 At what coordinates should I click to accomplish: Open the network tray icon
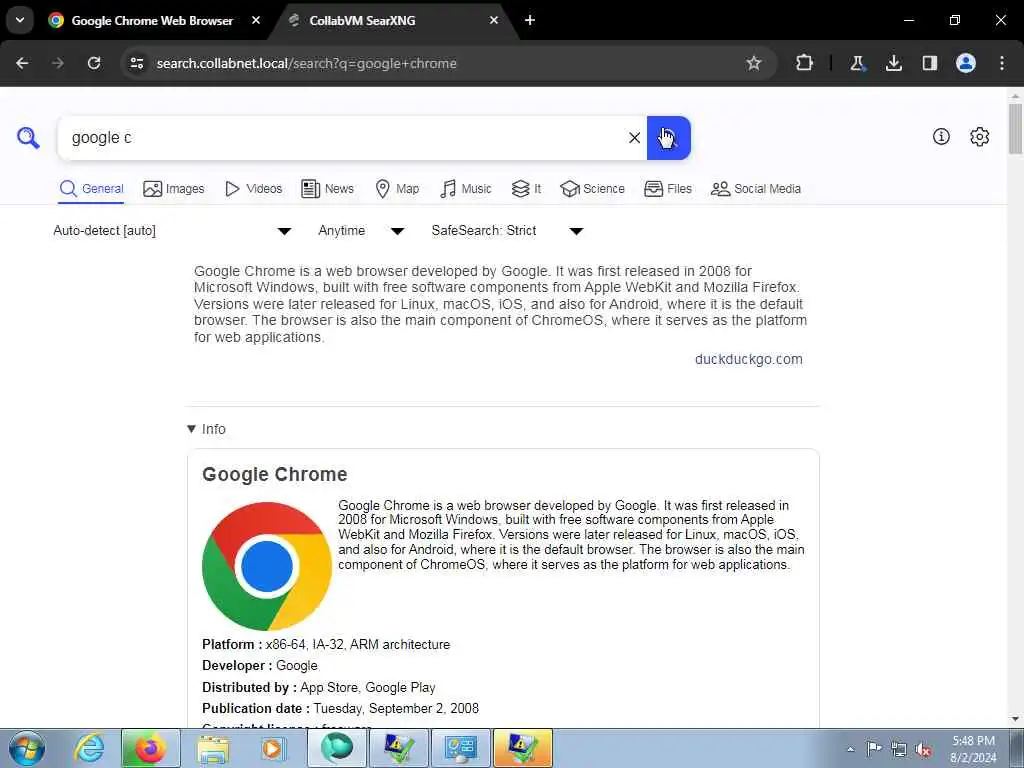(x=899, y=749)
